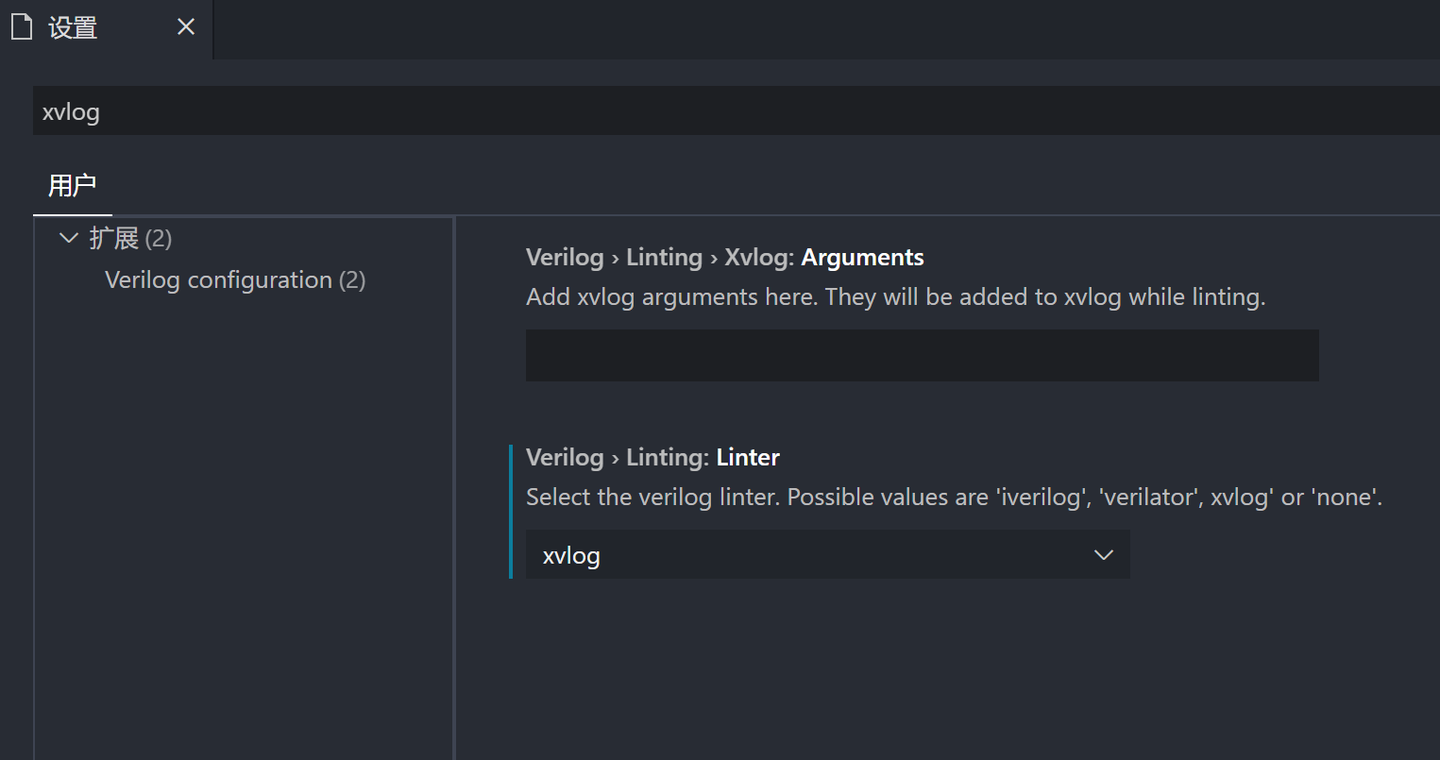This screenshot has width=1440, height=760.
Task: Switch to the 用户 settings scope tab
Action: [x=72, y=186]
